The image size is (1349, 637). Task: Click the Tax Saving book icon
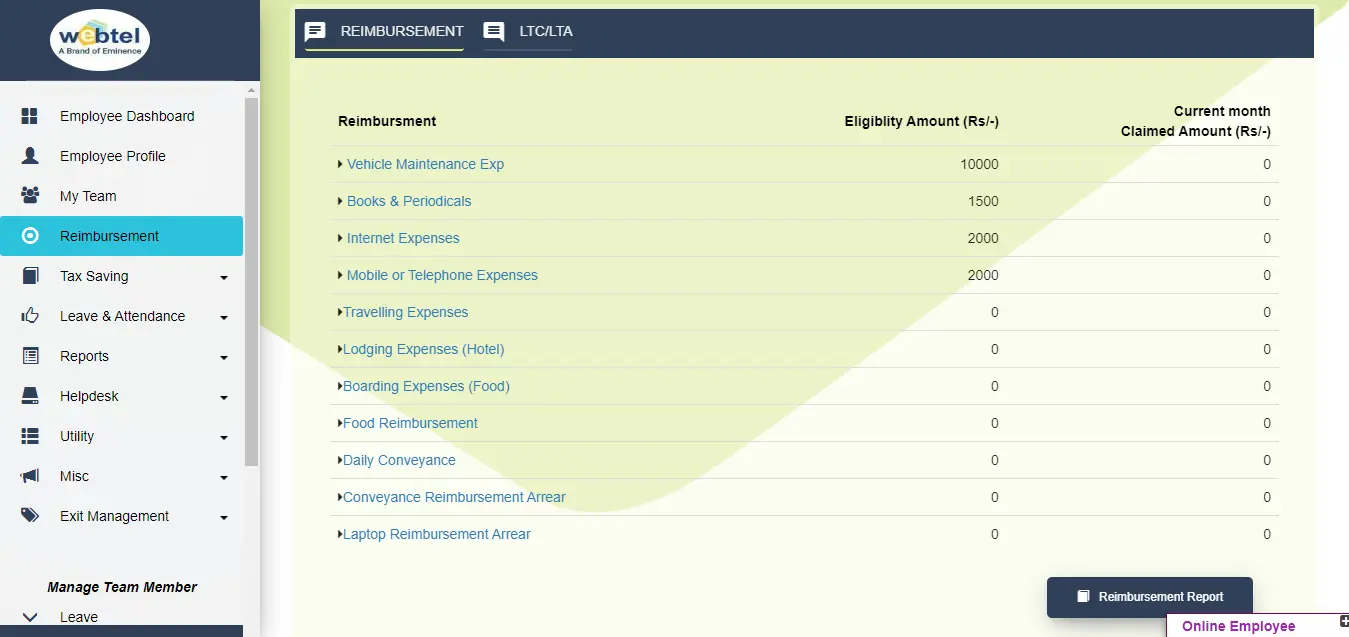coord(30,276)
